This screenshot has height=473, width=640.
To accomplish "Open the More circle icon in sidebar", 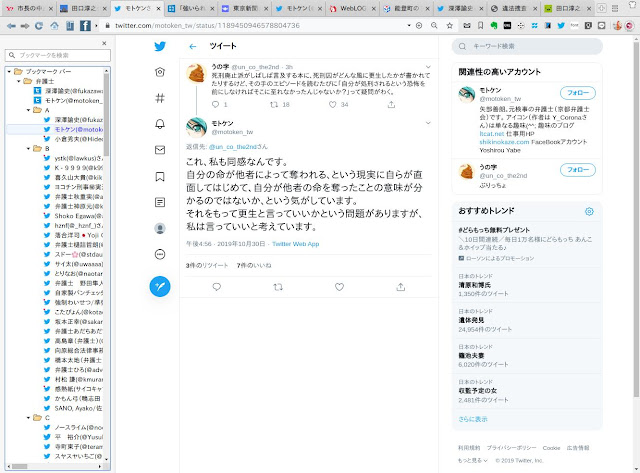I will [160, 254].
